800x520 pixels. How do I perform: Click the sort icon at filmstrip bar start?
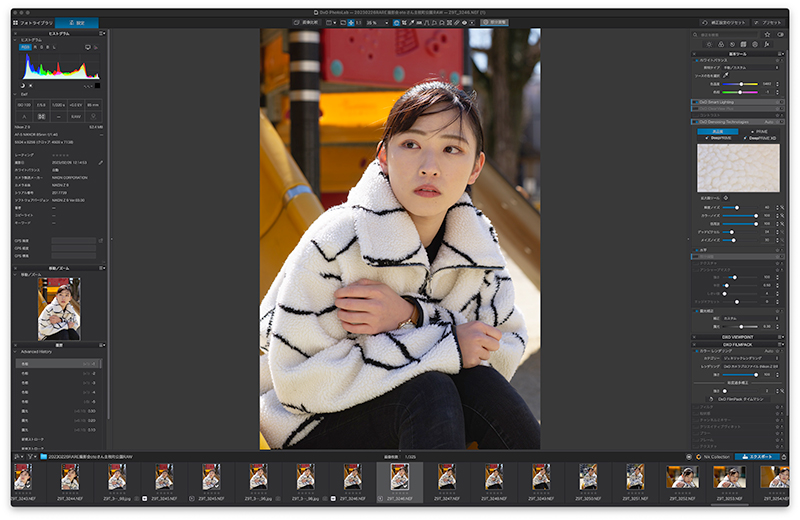coord(18,457)
